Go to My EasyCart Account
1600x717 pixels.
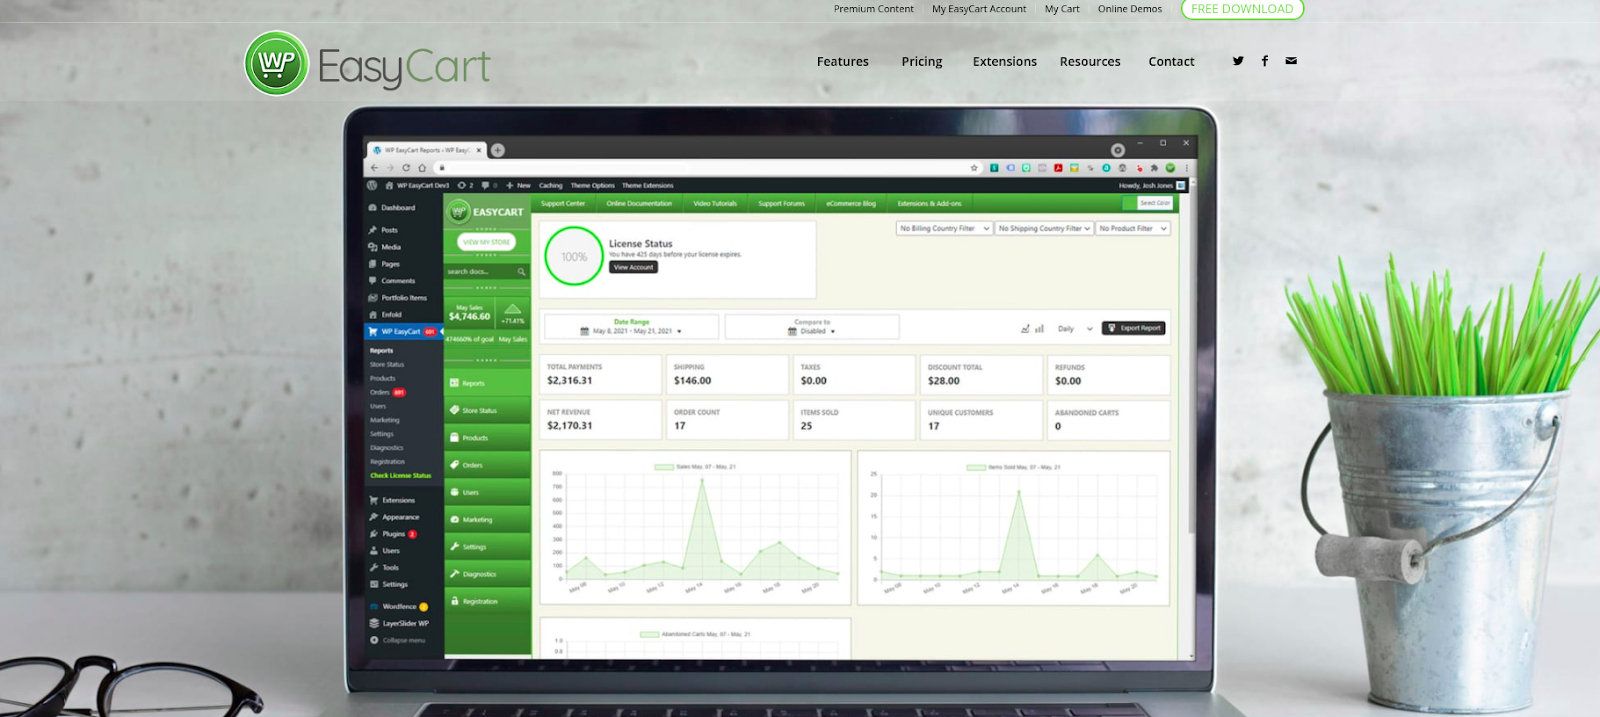coord(979,9)
